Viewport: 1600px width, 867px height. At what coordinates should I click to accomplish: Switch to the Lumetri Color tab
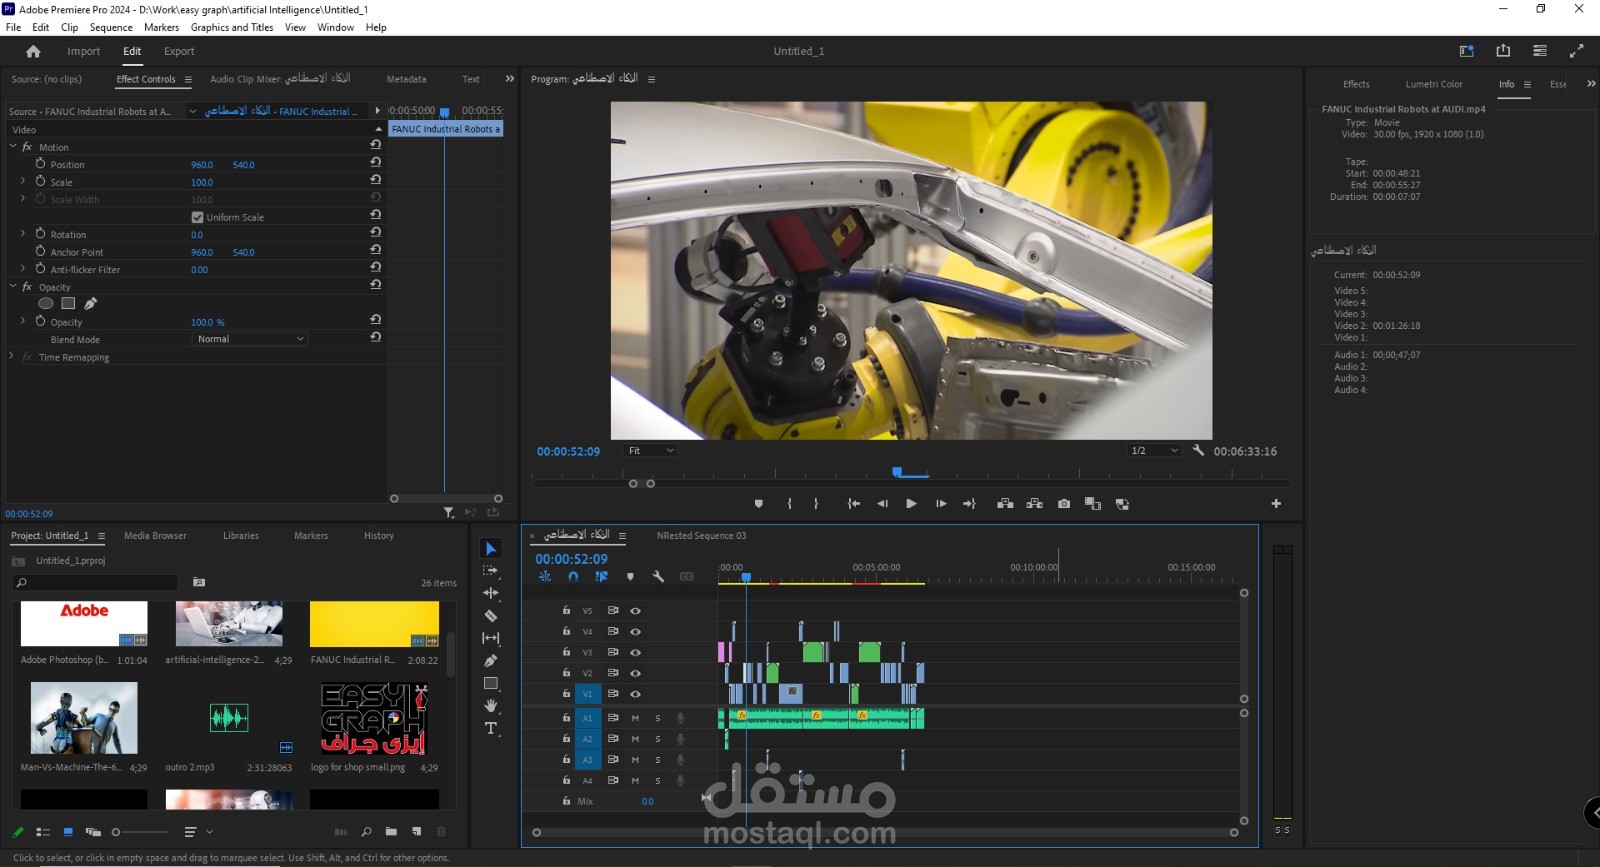coord(1433,84)
